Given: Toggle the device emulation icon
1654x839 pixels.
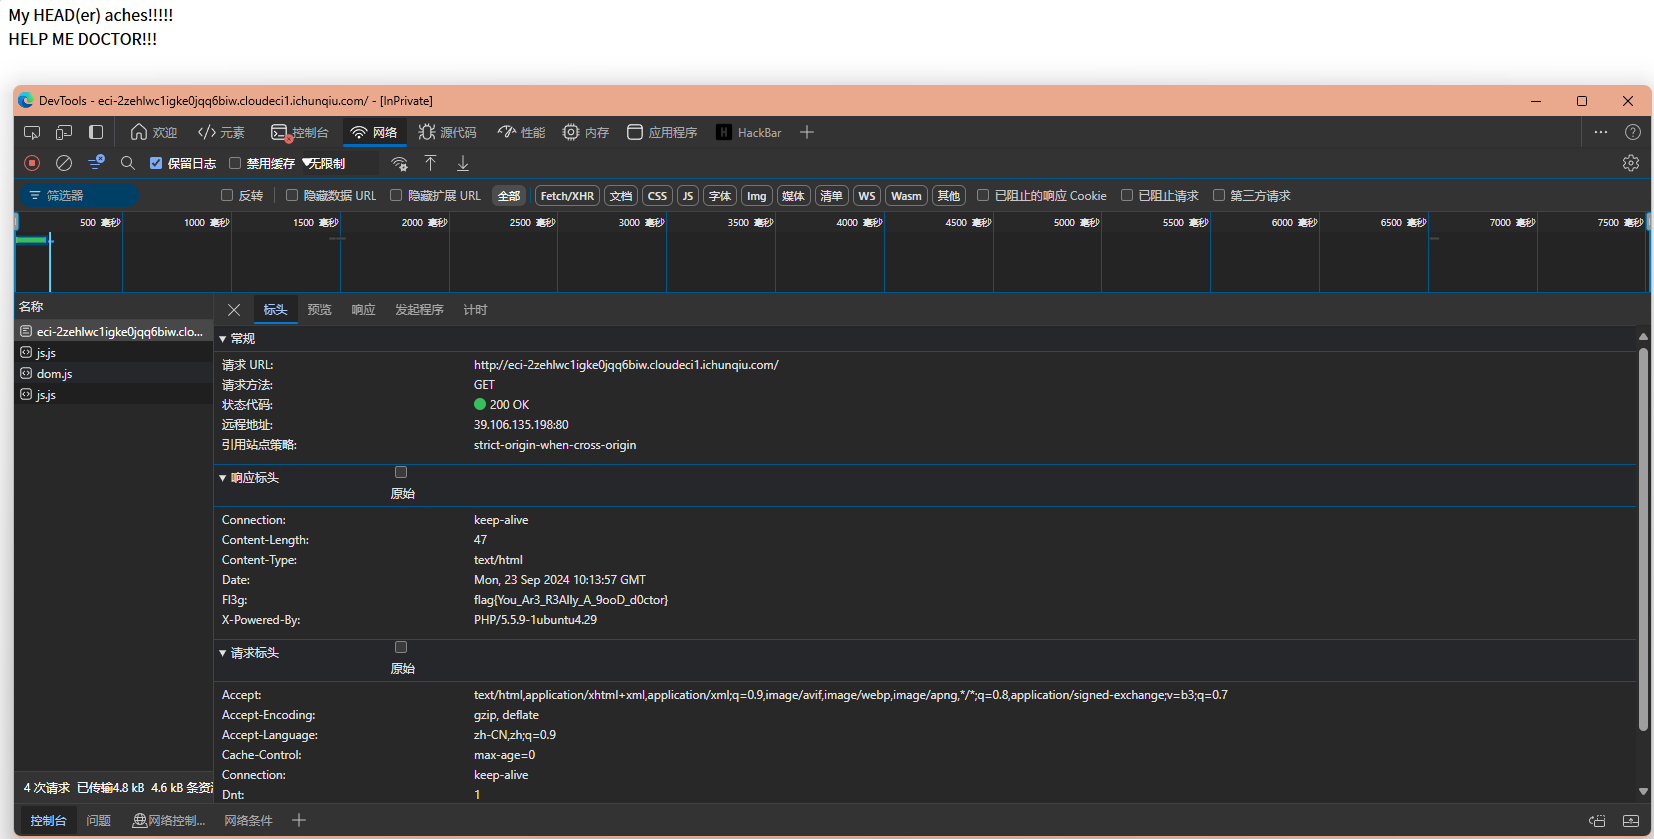Looking at the screenshot, I should point(64,132).
